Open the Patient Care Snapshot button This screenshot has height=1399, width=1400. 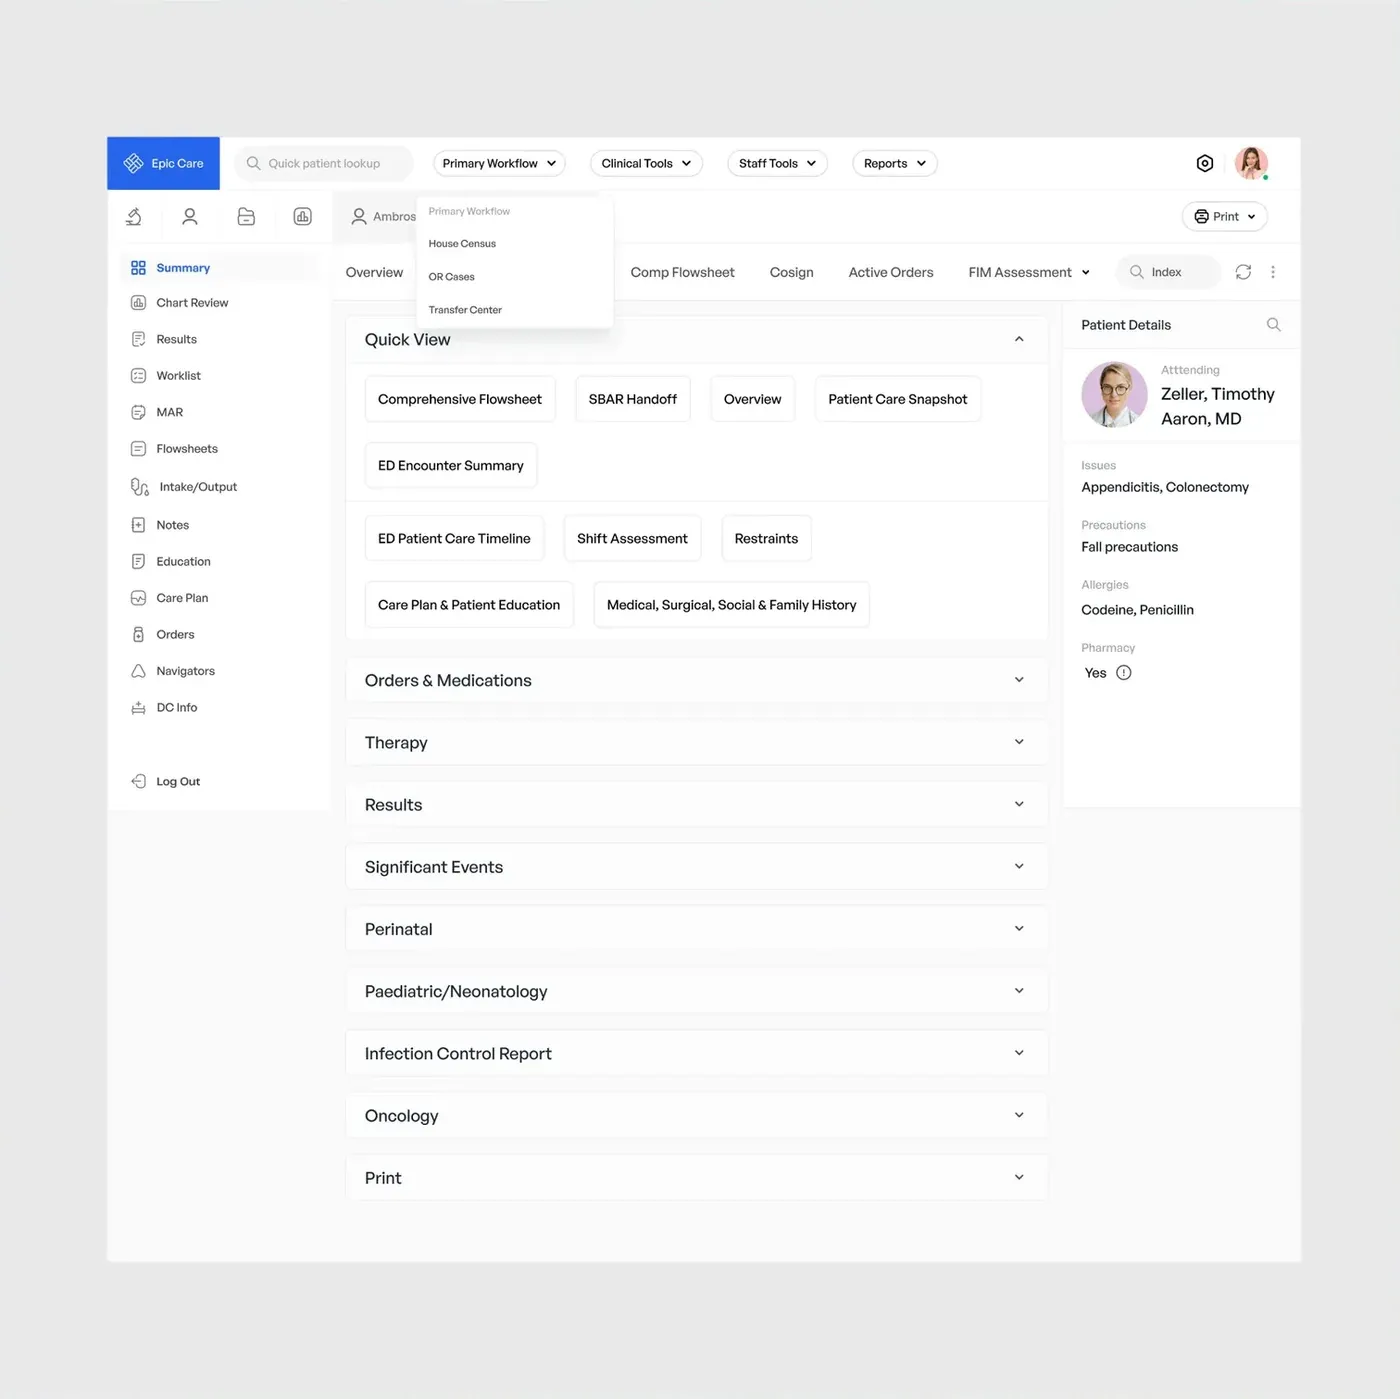(898, 399)
